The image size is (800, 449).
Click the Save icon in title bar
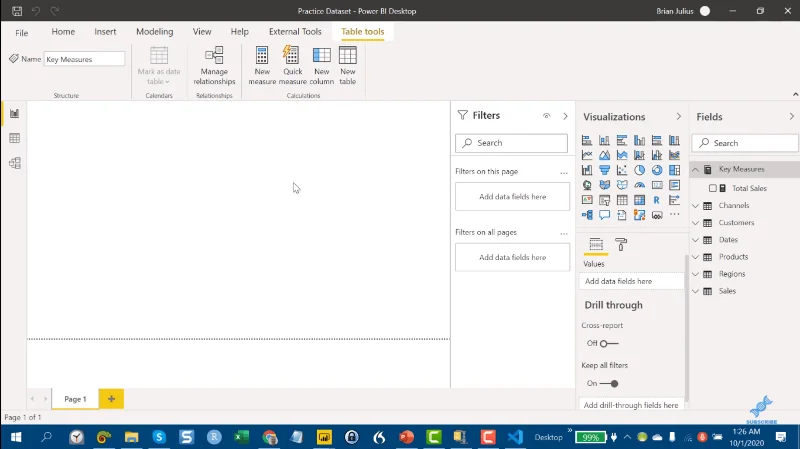pyautogui.click(x=17, y=11)
